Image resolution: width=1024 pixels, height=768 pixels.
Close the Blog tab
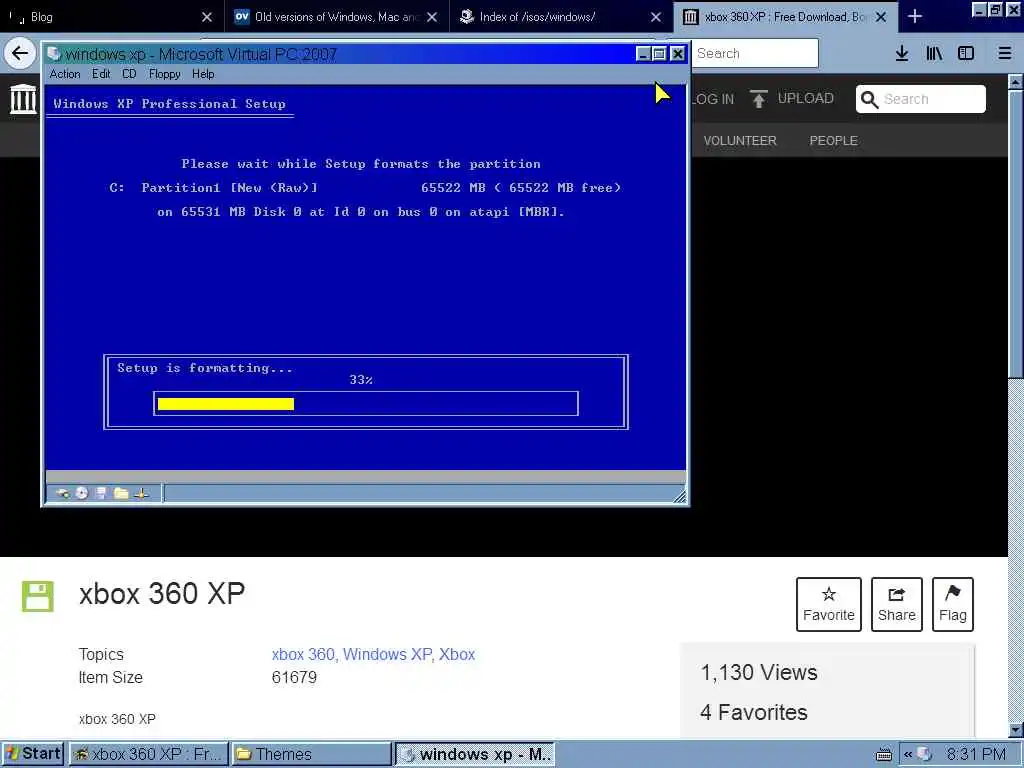(206, 17)
